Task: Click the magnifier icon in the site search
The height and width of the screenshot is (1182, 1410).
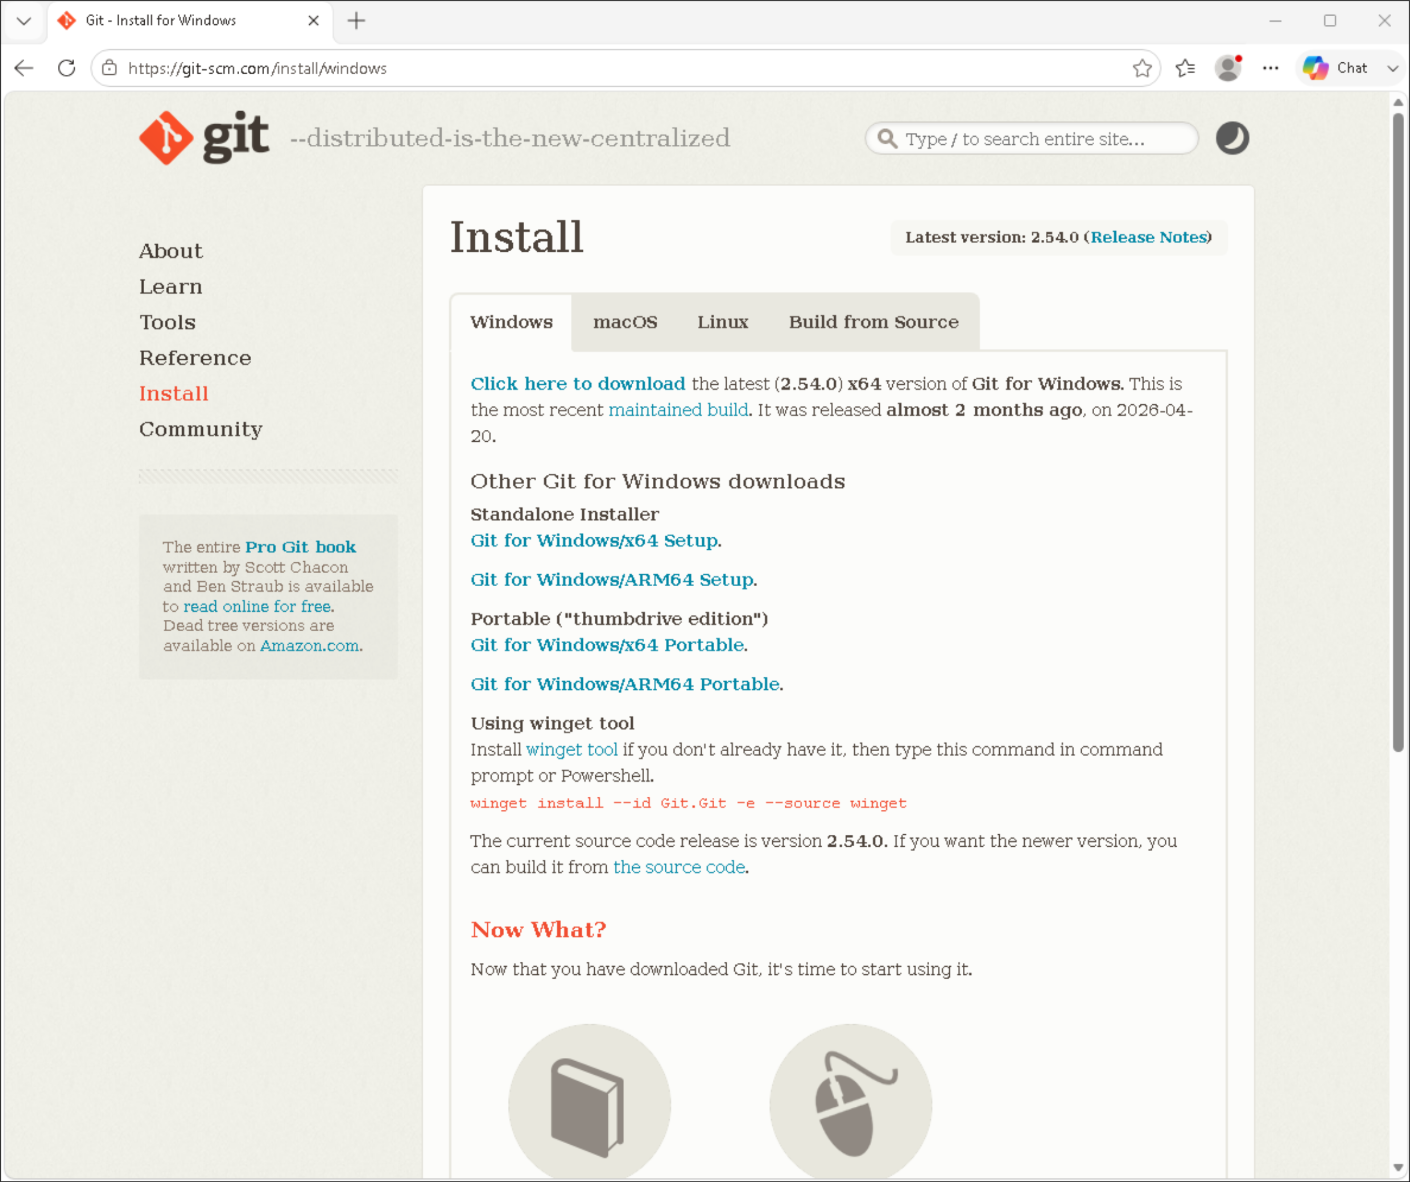Action: coord(887,138)
